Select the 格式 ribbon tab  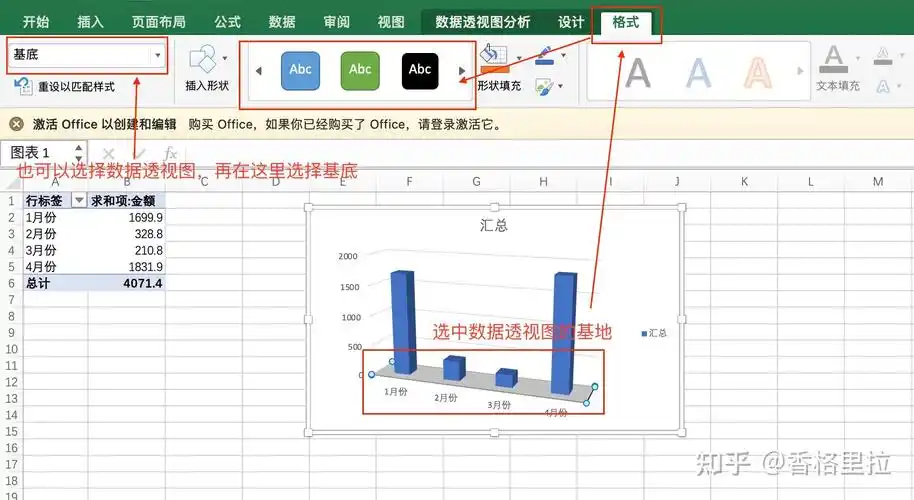click(x=626, y=22)
